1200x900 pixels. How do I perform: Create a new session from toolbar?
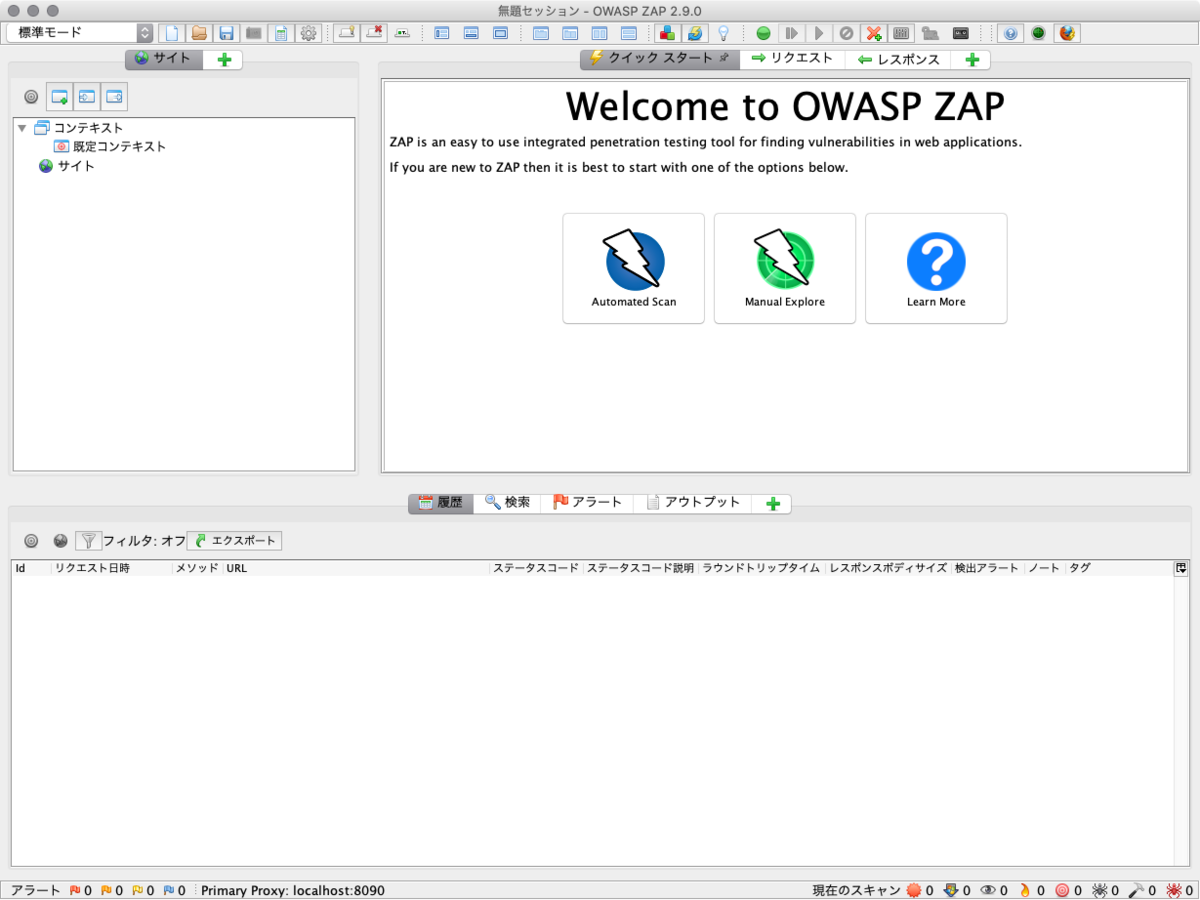point(172,33)
